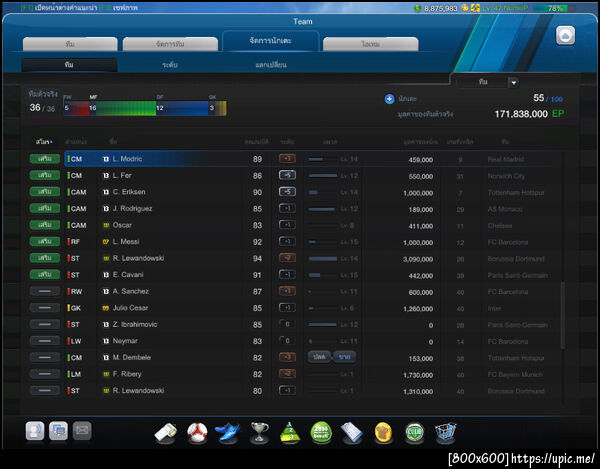Click the XP progress bar on L. Modric row

[323, 159]
